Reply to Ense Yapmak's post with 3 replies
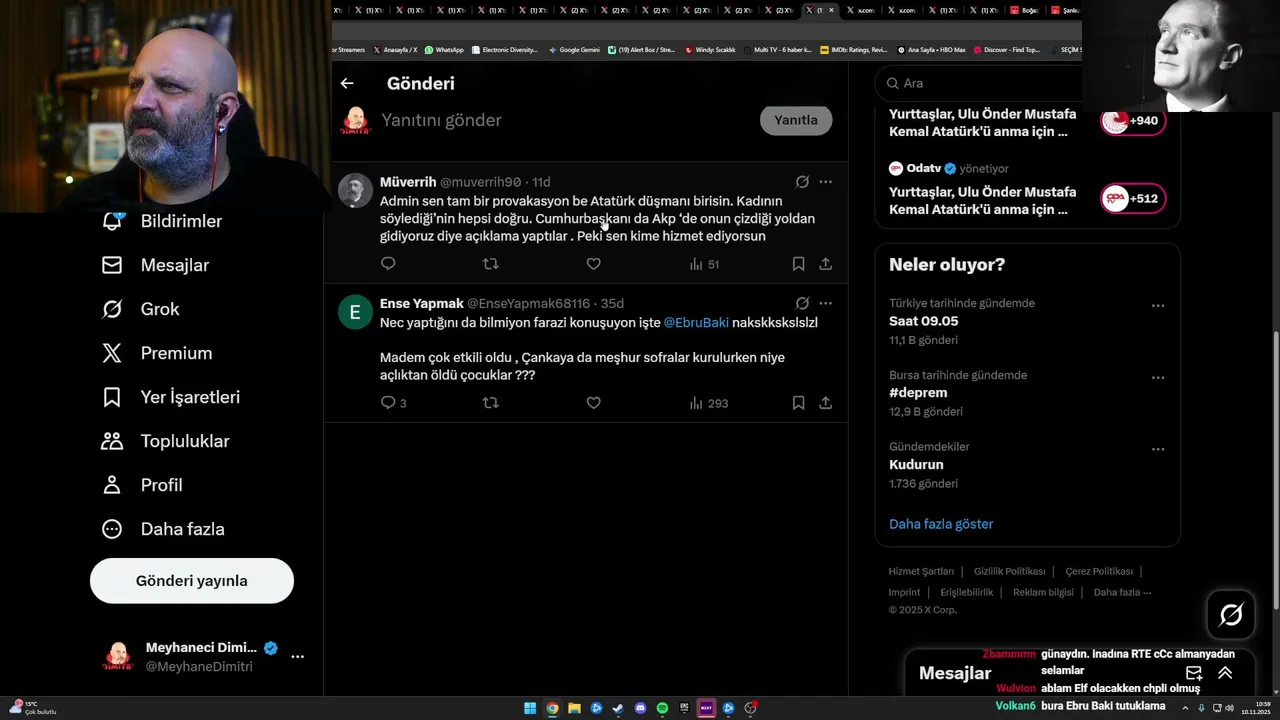Image resolution: width=1280 pixels, height=720 pixels. 393,403
